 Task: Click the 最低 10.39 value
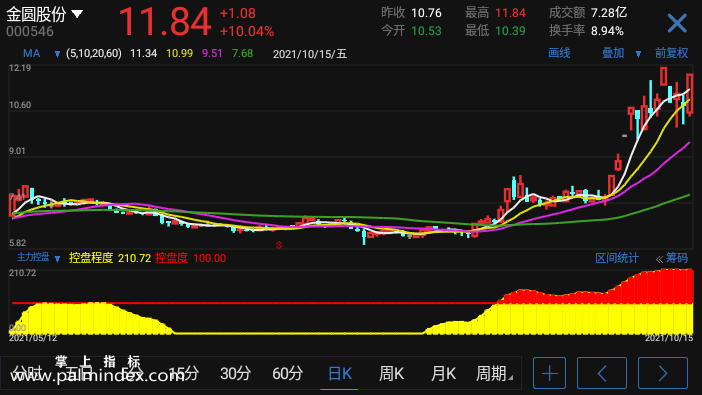[x=510, y=31]
